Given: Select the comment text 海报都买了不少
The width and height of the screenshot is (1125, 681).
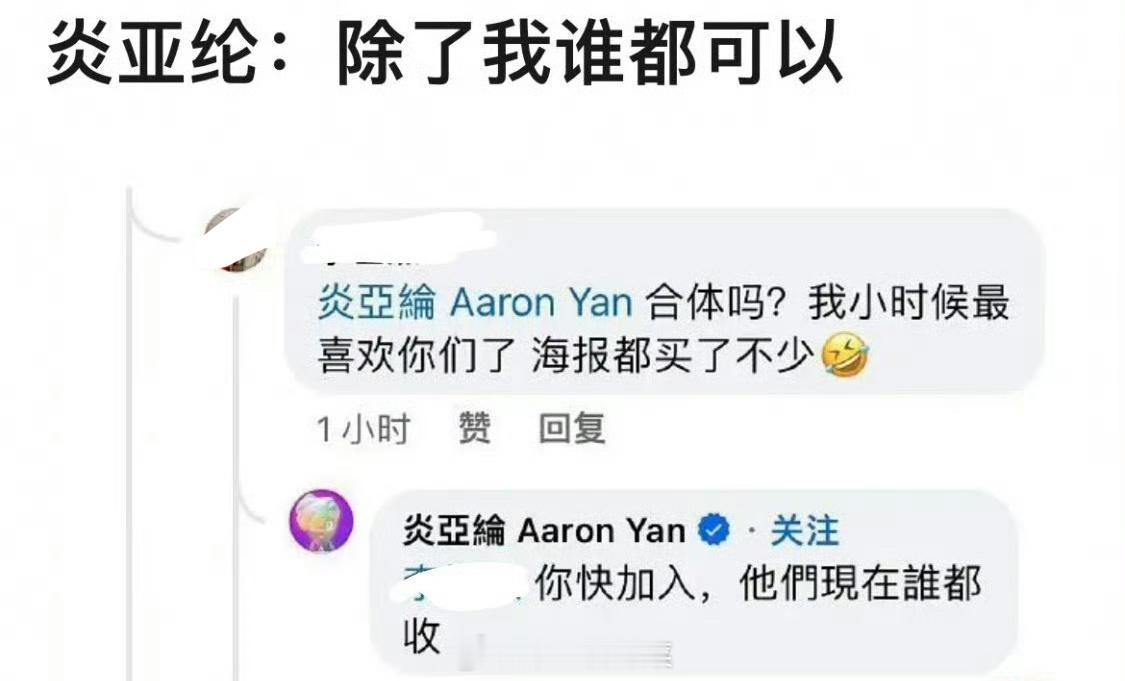Looking at the screenshot, I should (x=673, y=355).
